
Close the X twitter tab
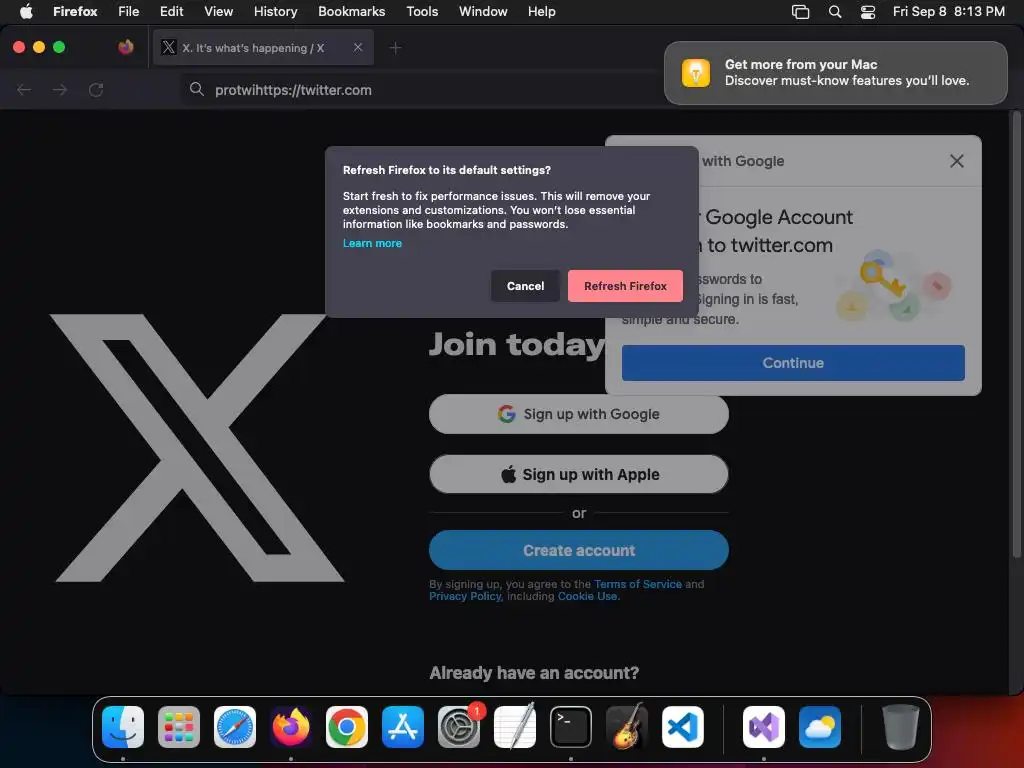coord(358,47)
